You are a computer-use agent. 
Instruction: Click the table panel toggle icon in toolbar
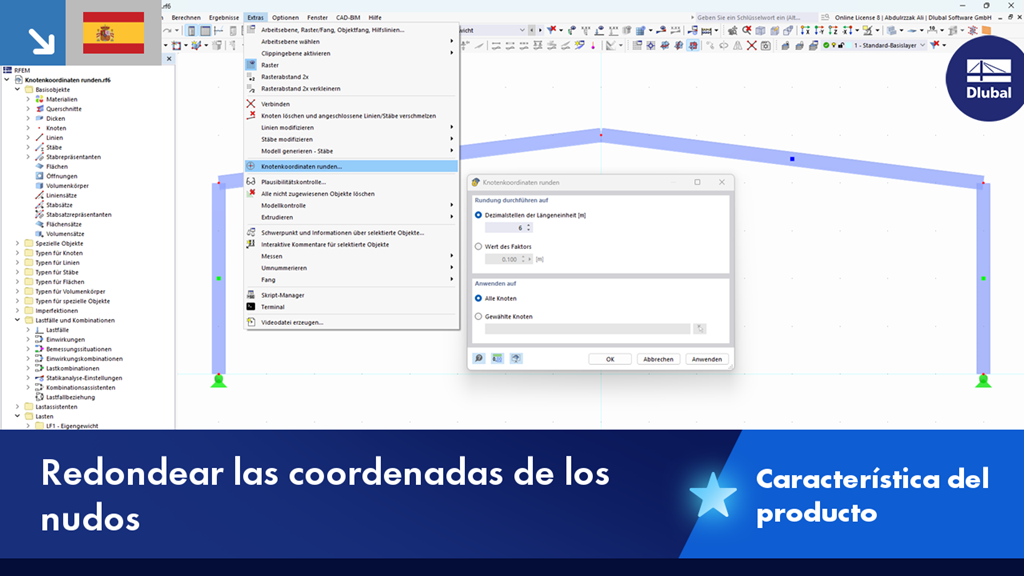click(x=205, y=31)
